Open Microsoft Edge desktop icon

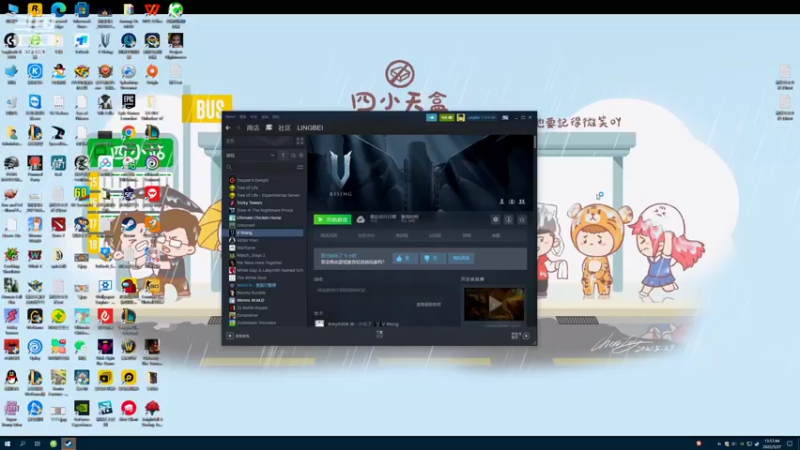(58, 9)
